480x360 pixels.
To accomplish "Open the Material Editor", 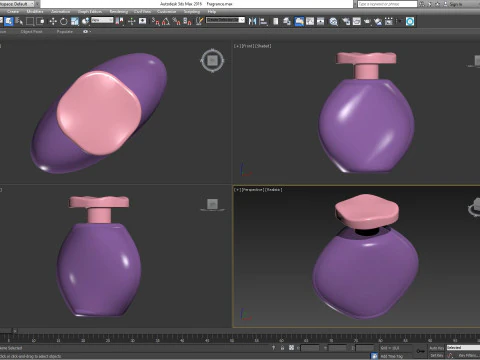I will click(x=333, y=21).
